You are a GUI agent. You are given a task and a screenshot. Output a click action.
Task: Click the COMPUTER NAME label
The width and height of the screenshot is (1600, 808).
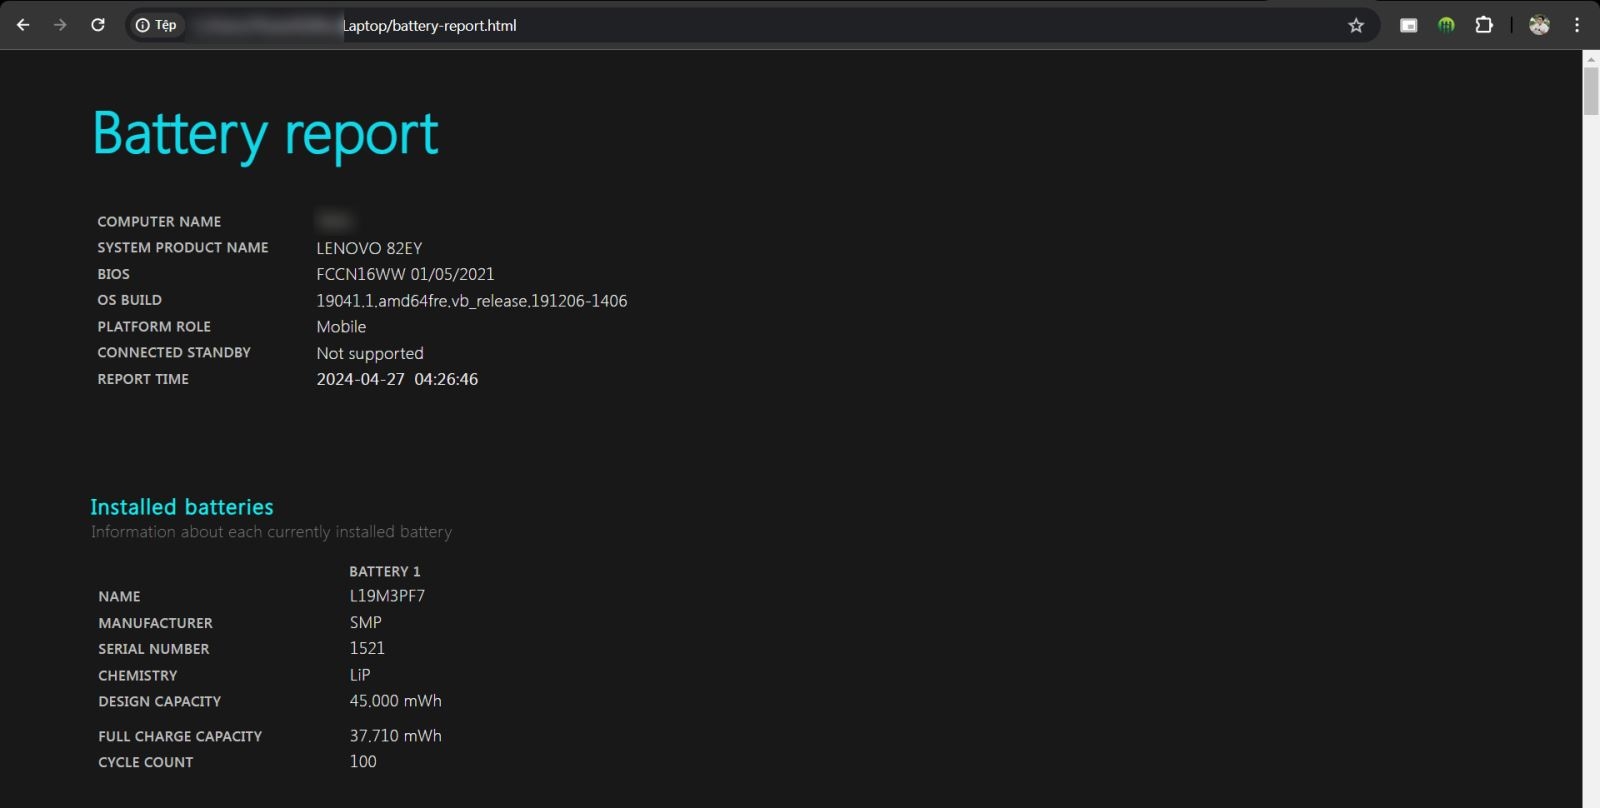click(159, 222)
